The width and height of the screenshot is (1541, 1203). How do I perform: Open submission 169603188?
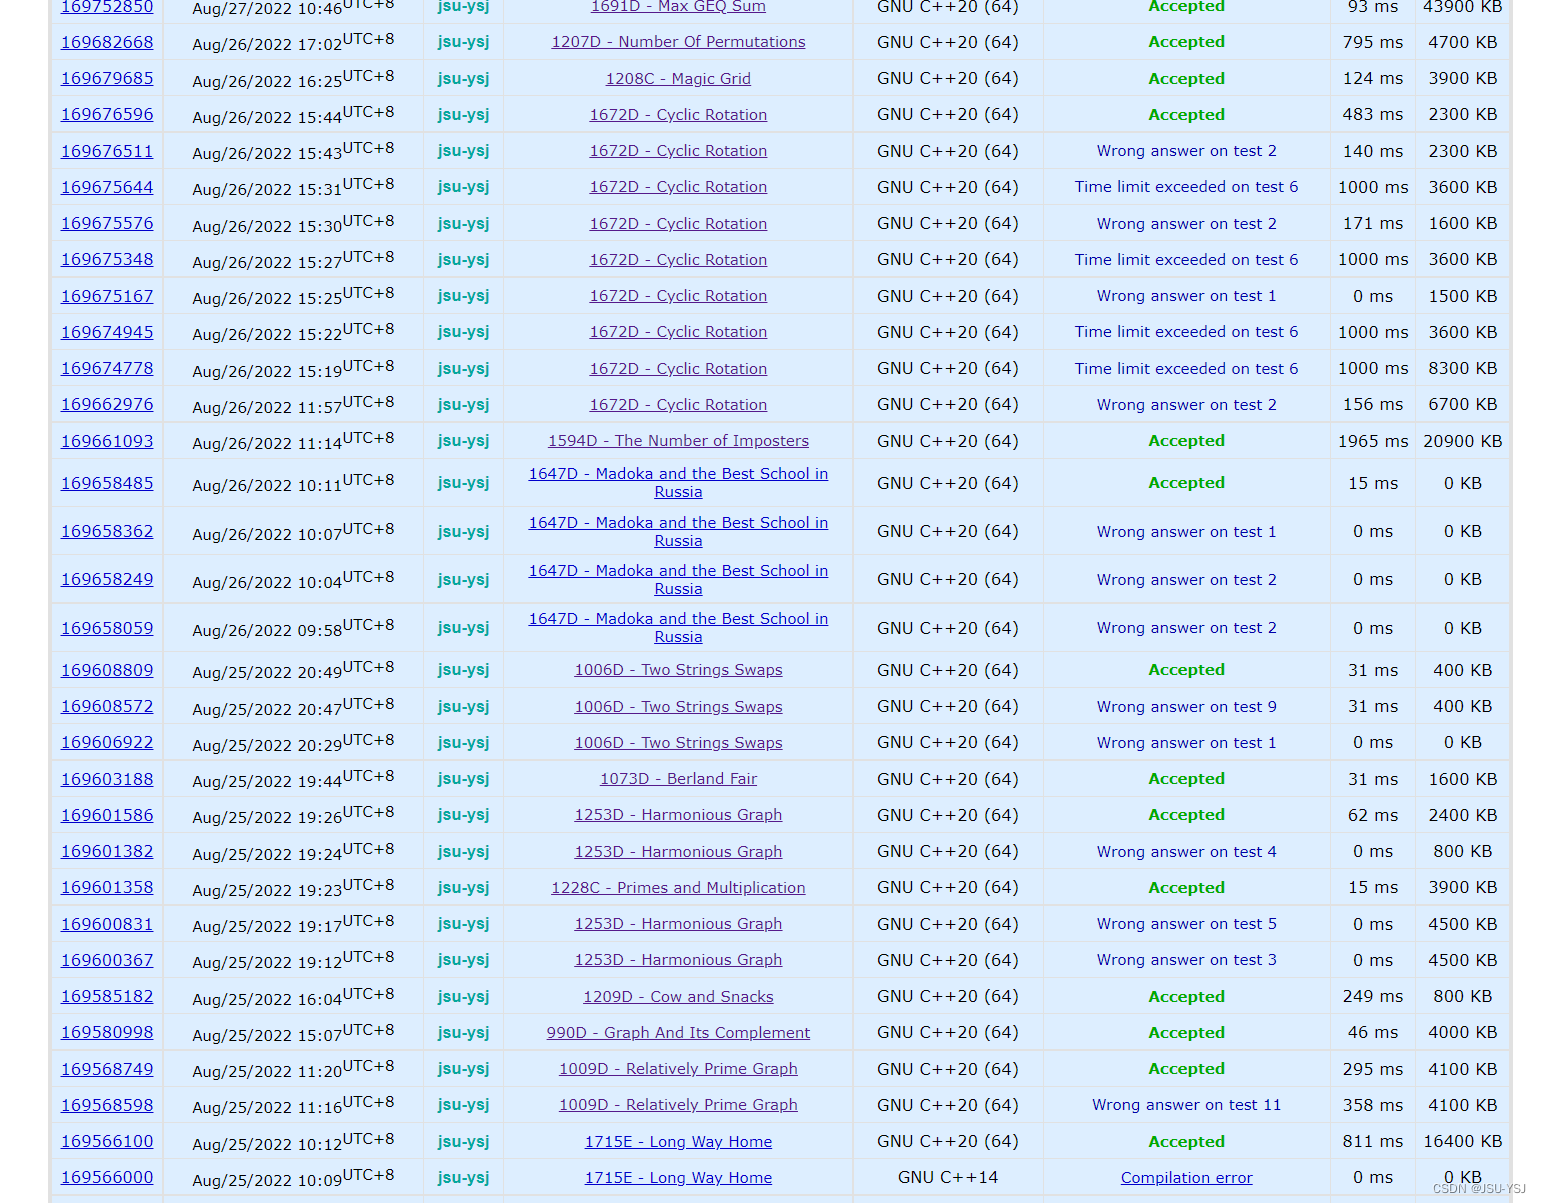[107, 779]
